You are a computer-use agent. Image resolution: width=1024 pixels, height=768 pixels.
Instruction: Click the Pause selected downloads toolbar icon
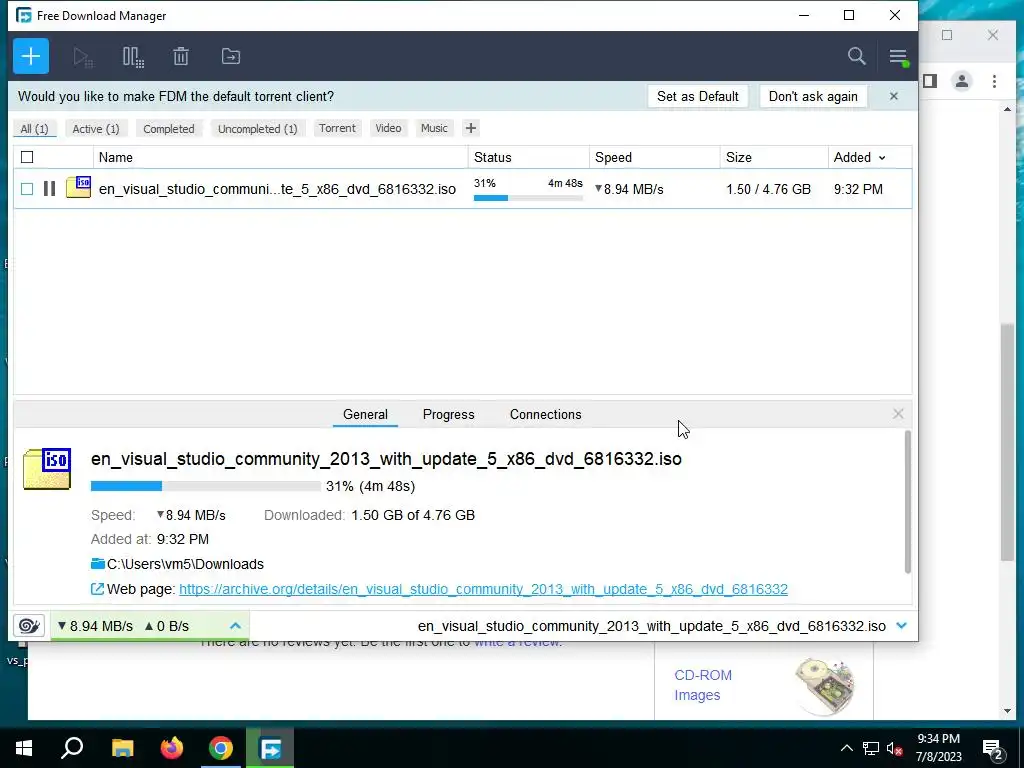[133, 57]
